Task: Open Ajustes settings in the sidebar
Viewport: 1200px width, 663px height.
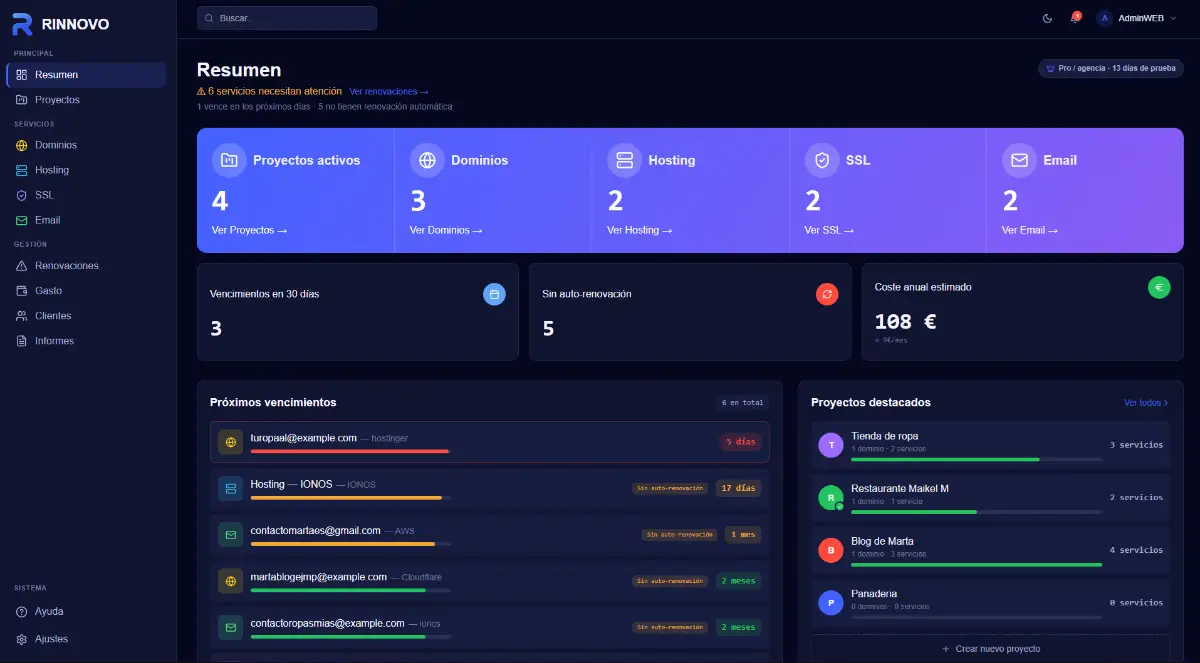Action: [86, 638]
